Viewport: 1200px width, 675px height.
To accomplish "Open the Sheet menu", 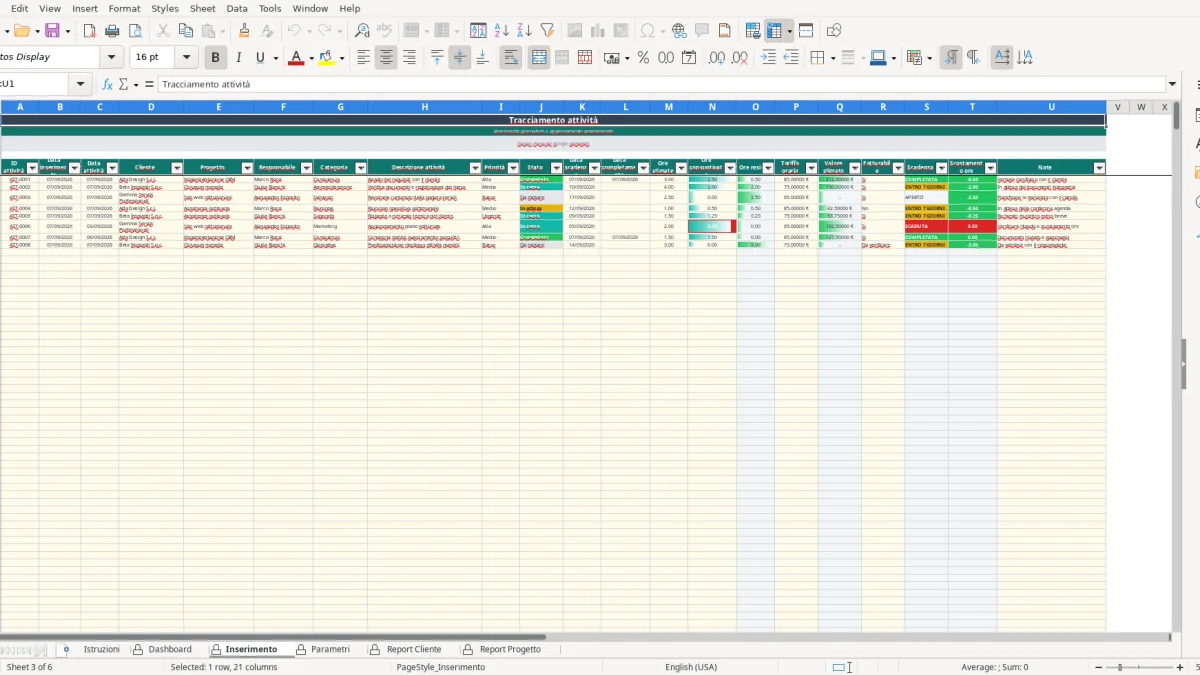I will click(203, 8).
